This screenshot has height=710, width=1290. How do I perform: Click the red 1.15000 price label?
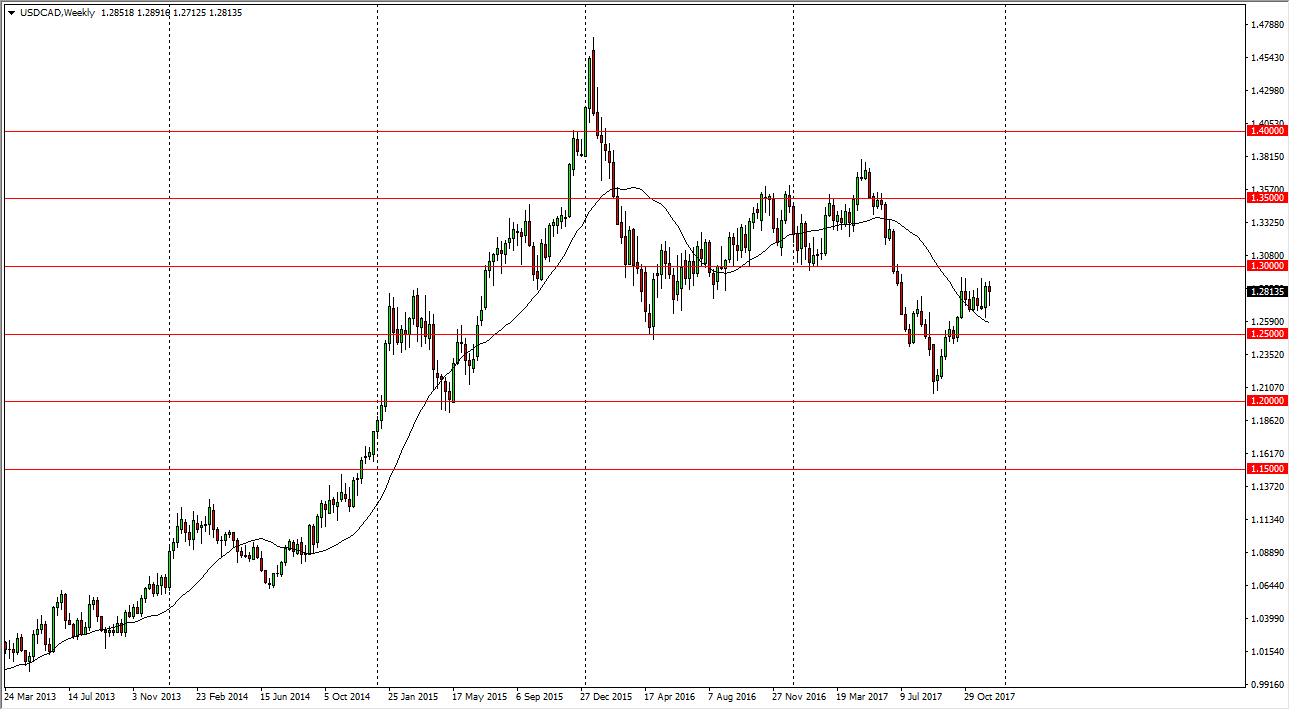(1267, 469)
